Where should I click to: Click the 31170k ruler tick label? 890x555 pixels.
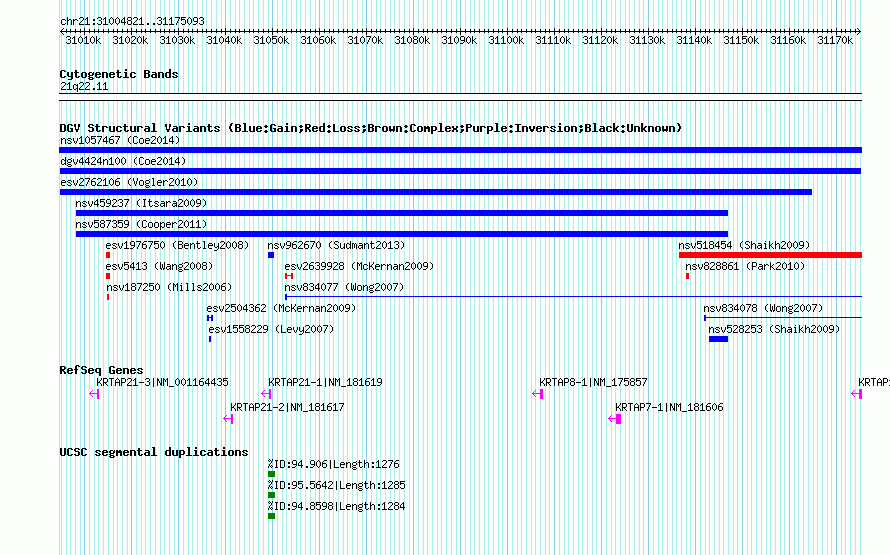(835, 40)
